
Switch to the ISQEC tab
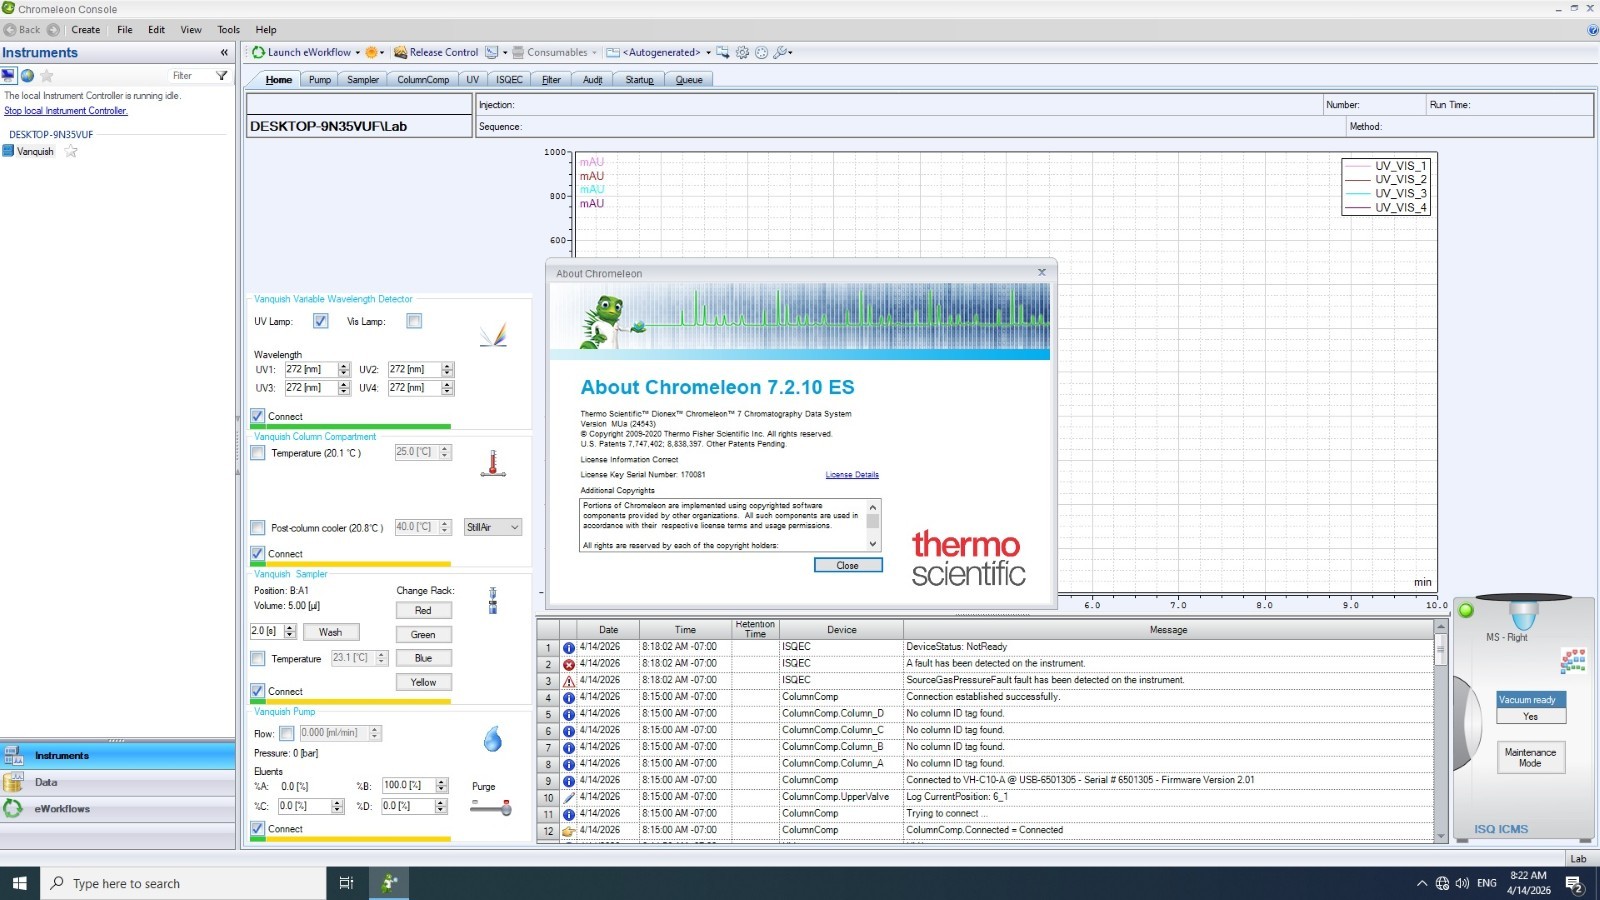(509, 80)
